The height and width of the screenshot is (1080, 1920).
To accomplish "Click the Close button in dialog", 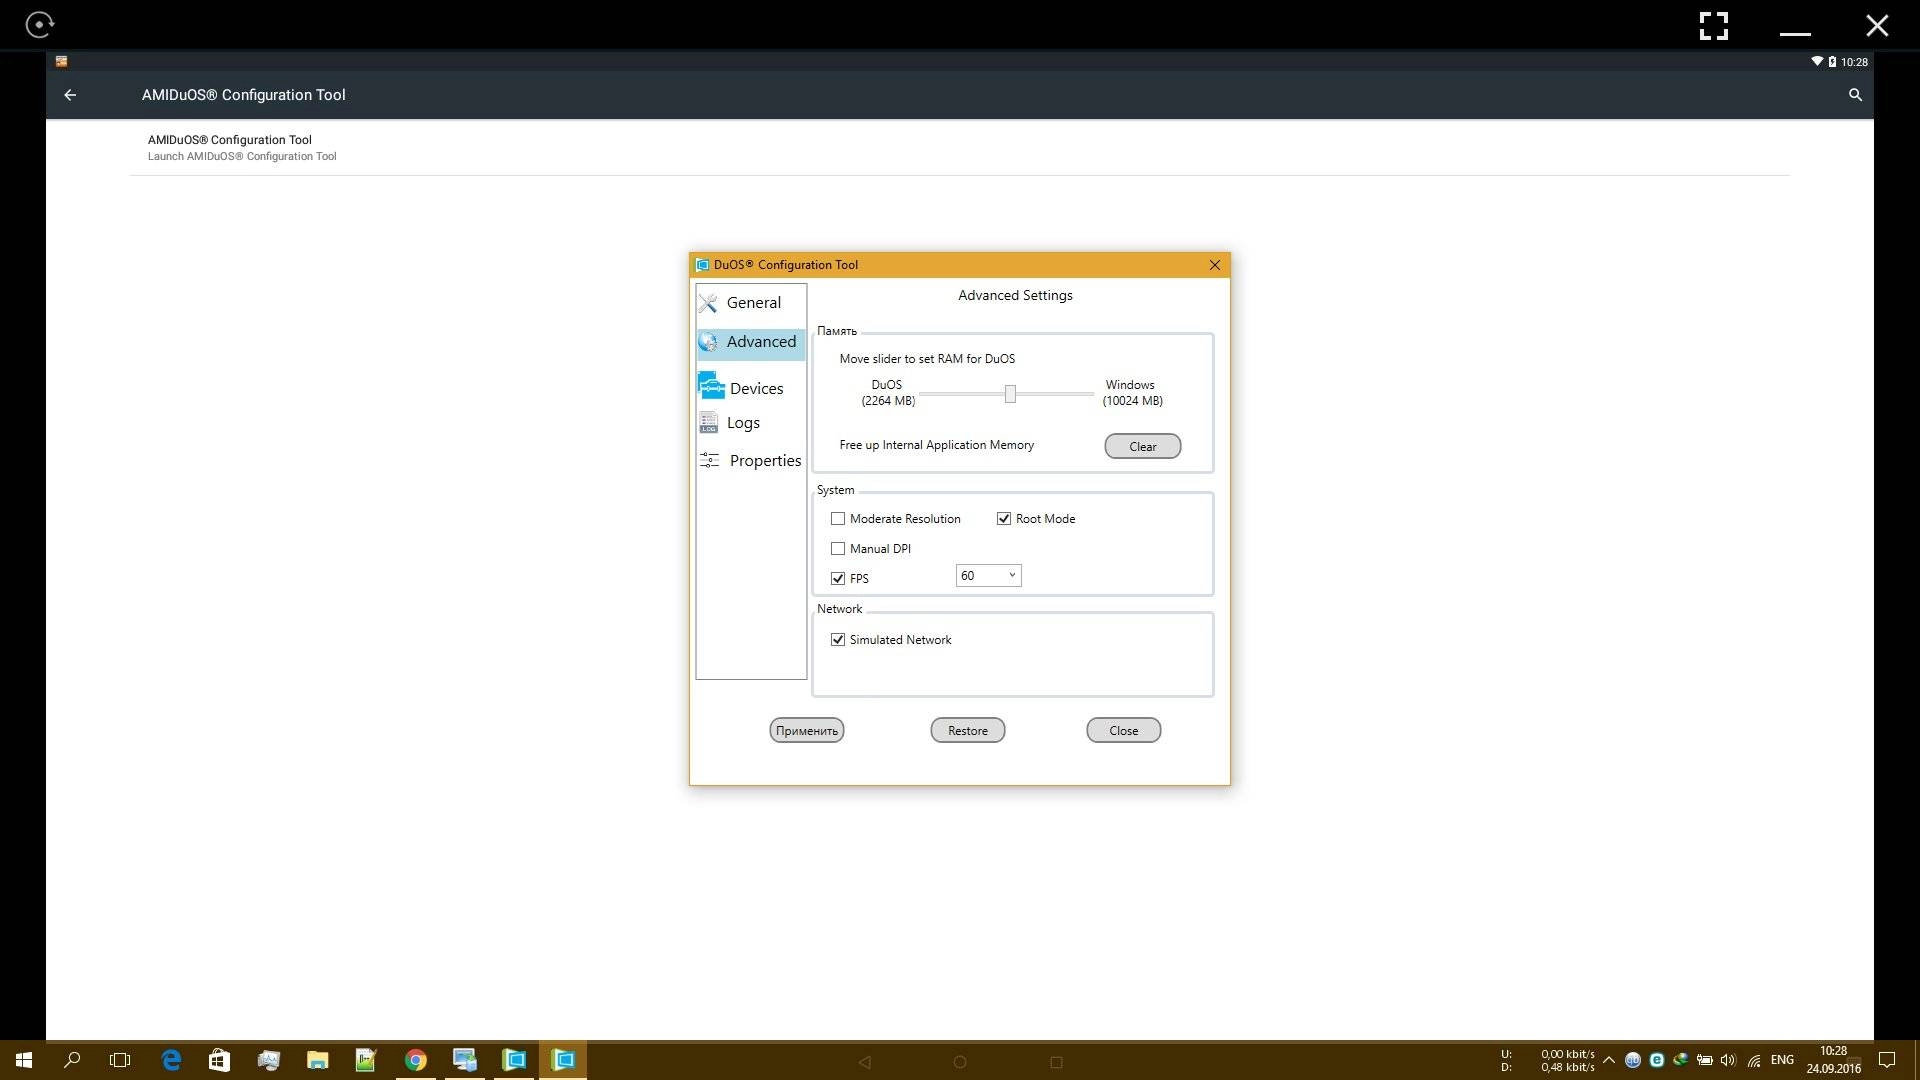I will click(1123, 730).
